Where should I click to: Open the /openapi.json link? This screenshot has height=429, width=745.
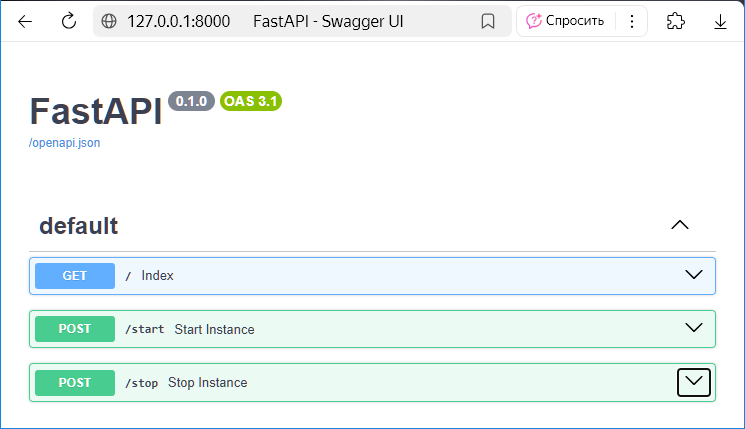(x=65, y=143)
